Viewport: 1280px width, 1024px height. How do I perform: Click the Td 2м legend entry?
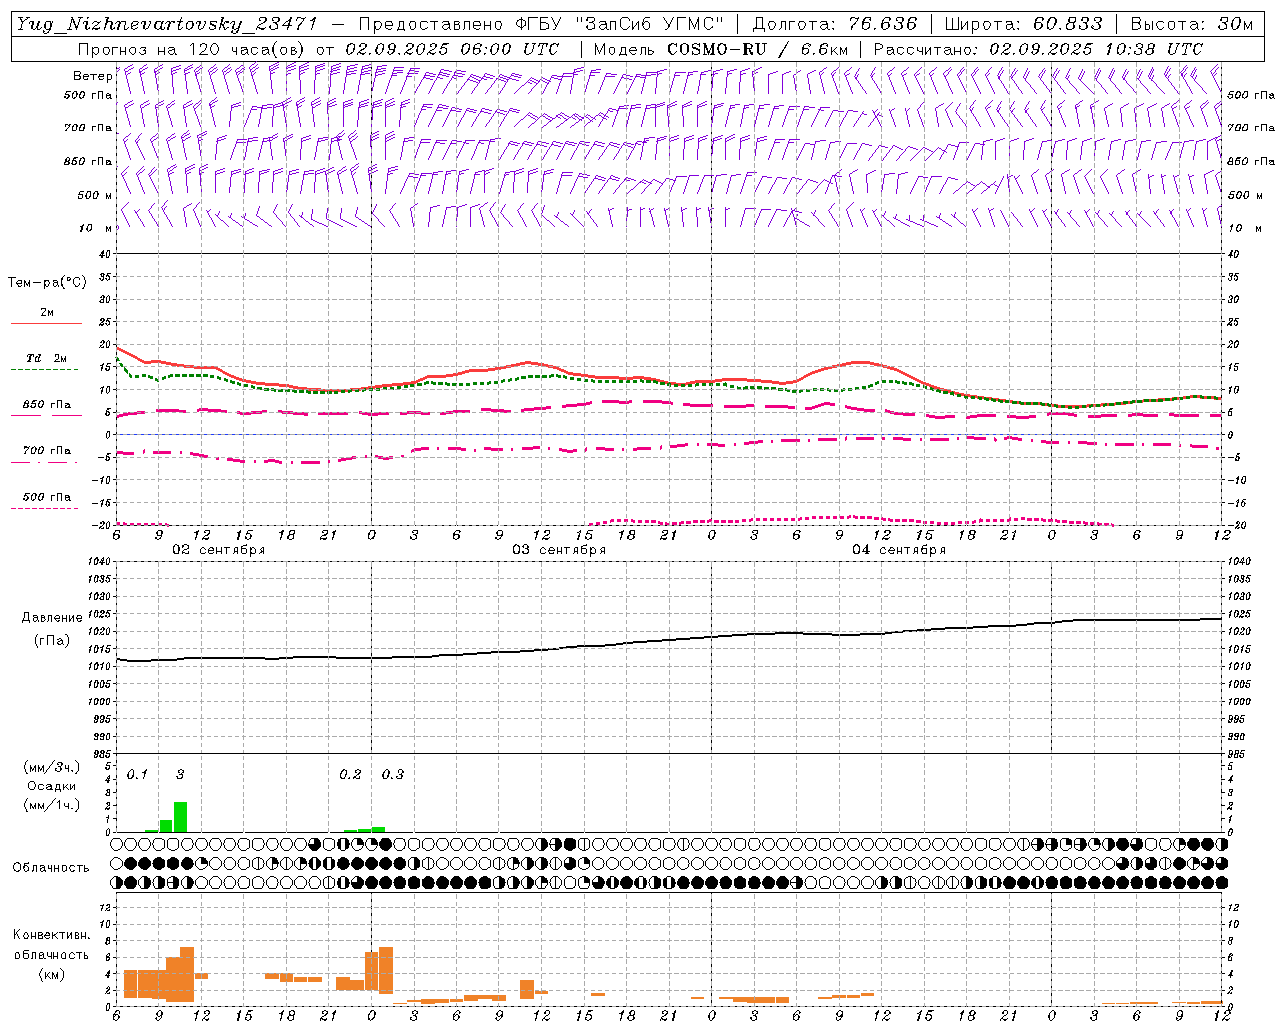pyautogui.click(x=46, y=358)
